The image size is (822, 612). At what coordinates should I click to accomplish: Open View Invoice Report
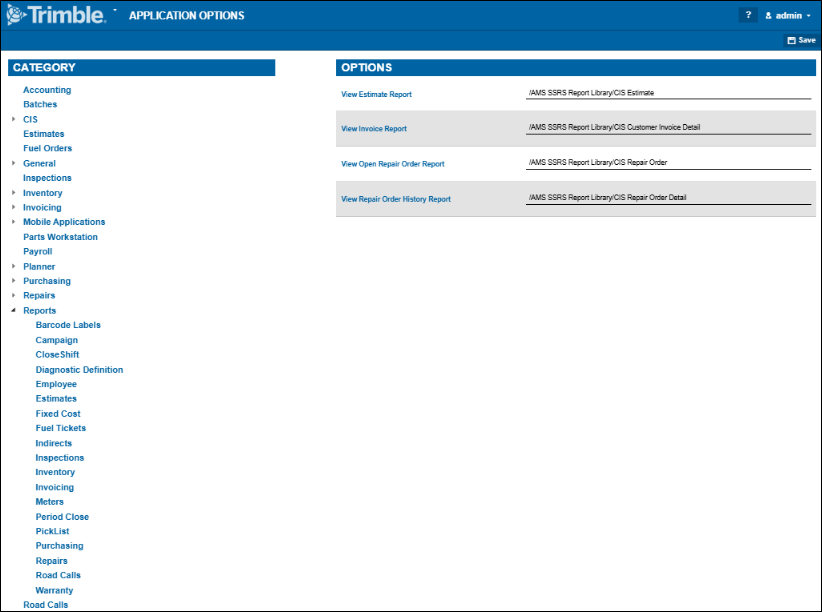click(x=373, y=128)
